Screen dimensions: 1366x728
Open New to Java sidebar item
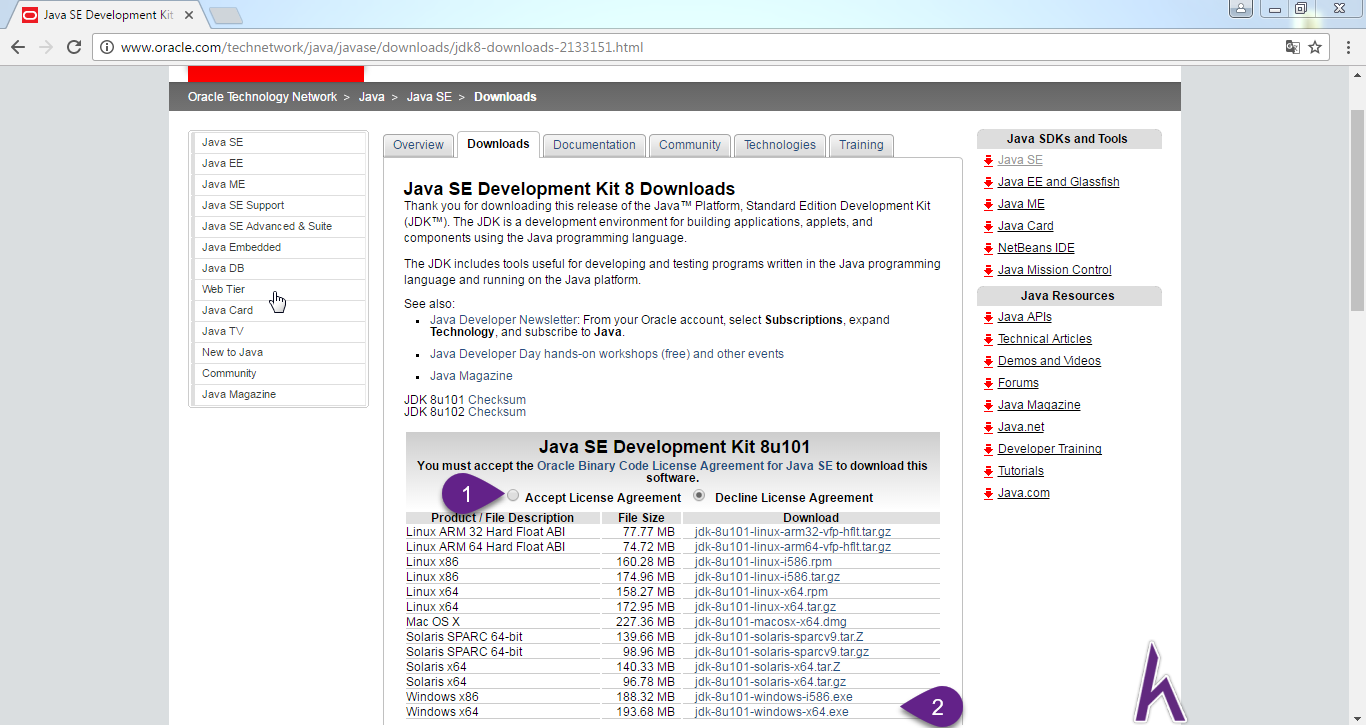coord(279,352)
